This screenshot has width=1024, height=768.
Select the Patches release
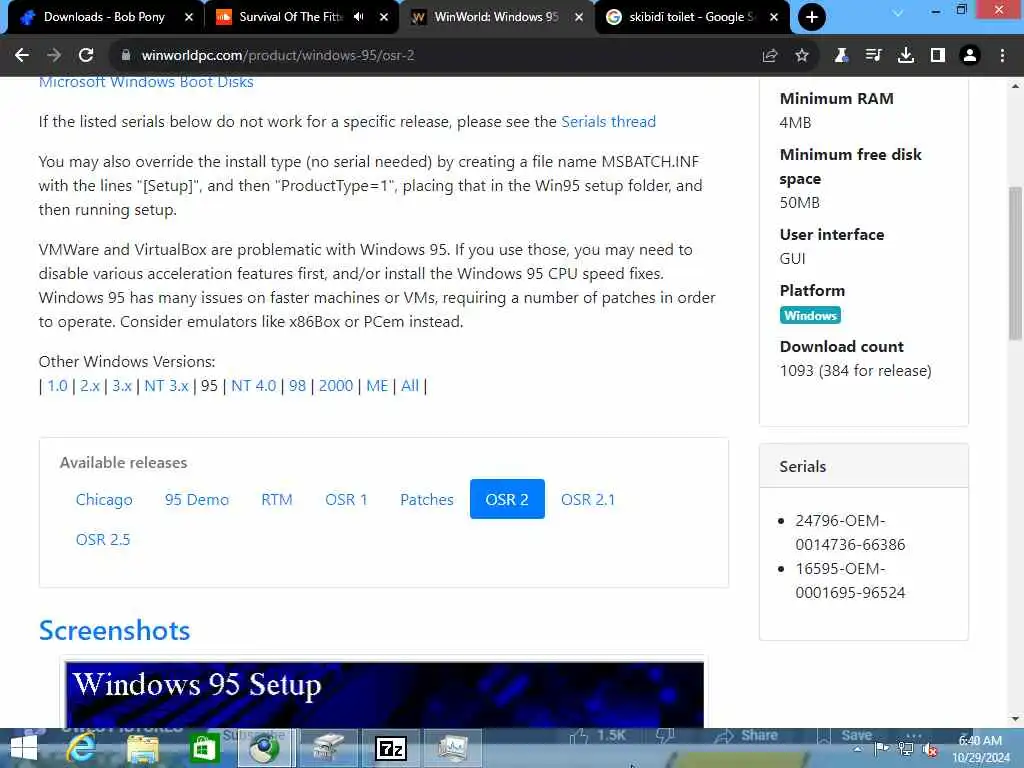click(426, 500)
